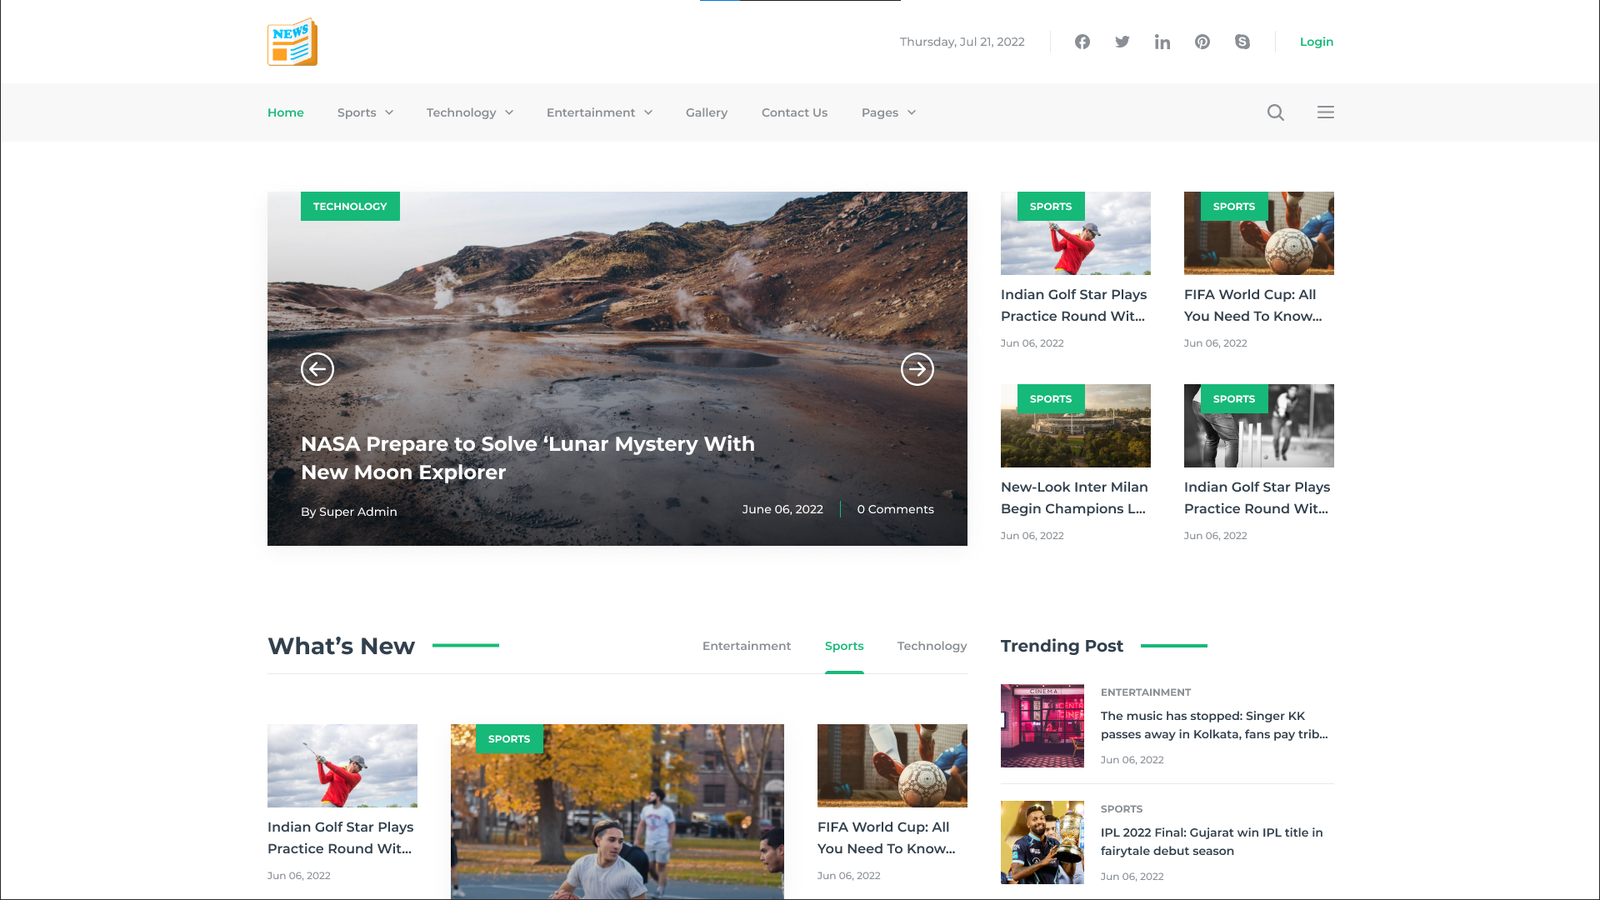Open the Pinterest social icon

[x=1202, y=42]
